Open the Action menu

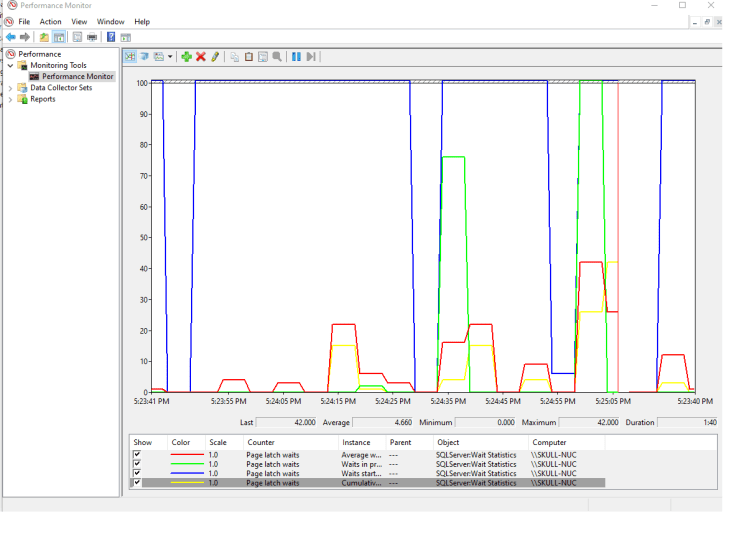(50, 21)
